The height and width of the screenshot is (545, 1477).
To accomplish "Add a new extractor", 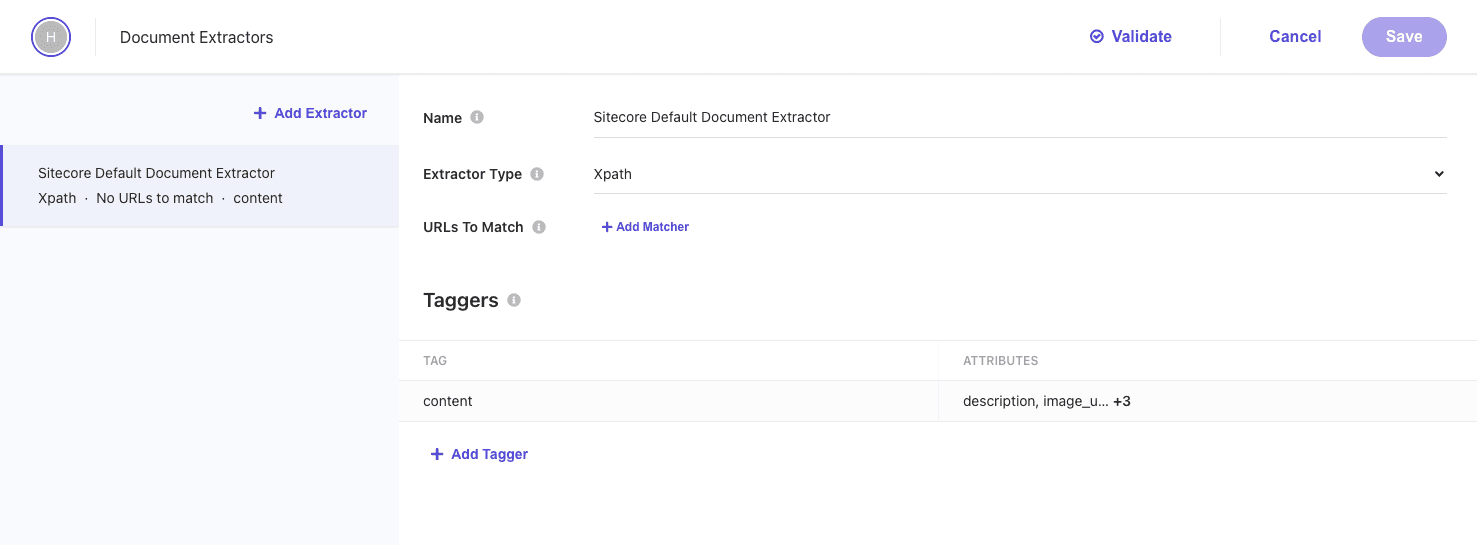I will [310, 113].
